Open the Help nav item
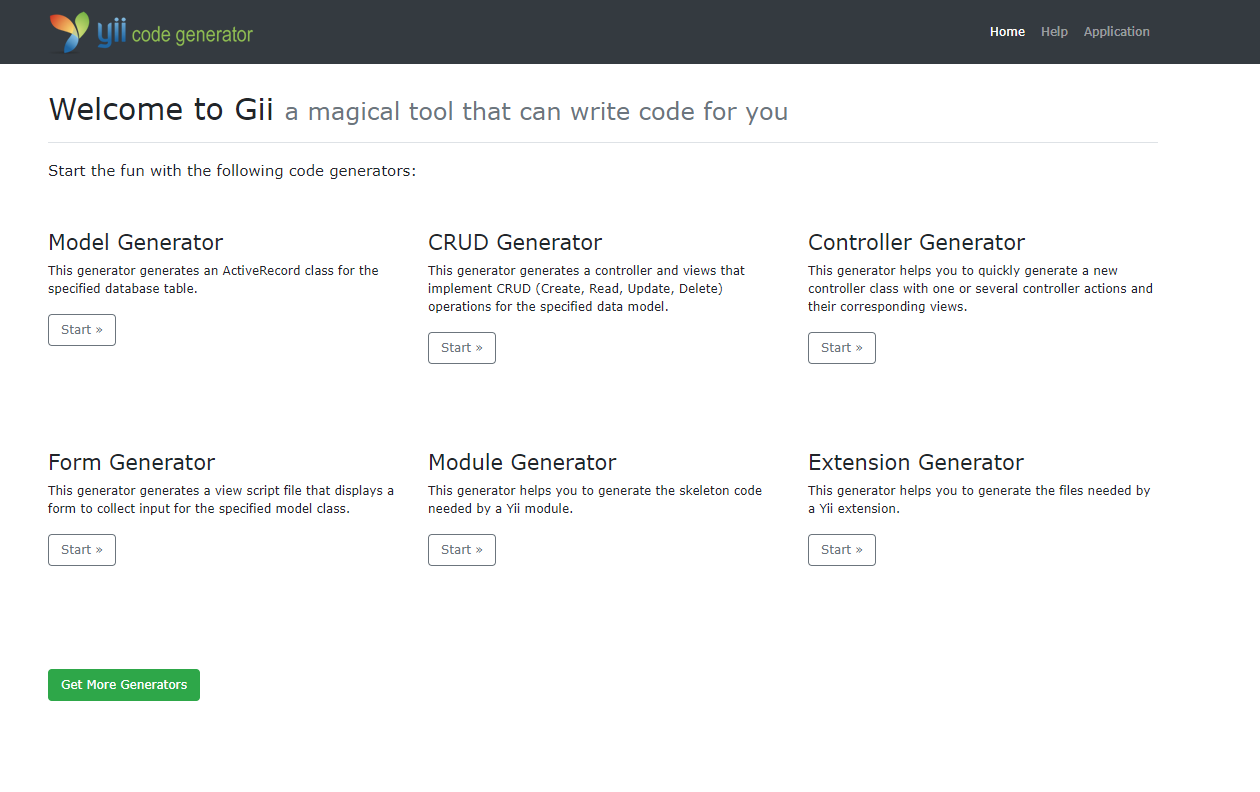Viewport: 1260px width, 792px height. [1054, 32]
